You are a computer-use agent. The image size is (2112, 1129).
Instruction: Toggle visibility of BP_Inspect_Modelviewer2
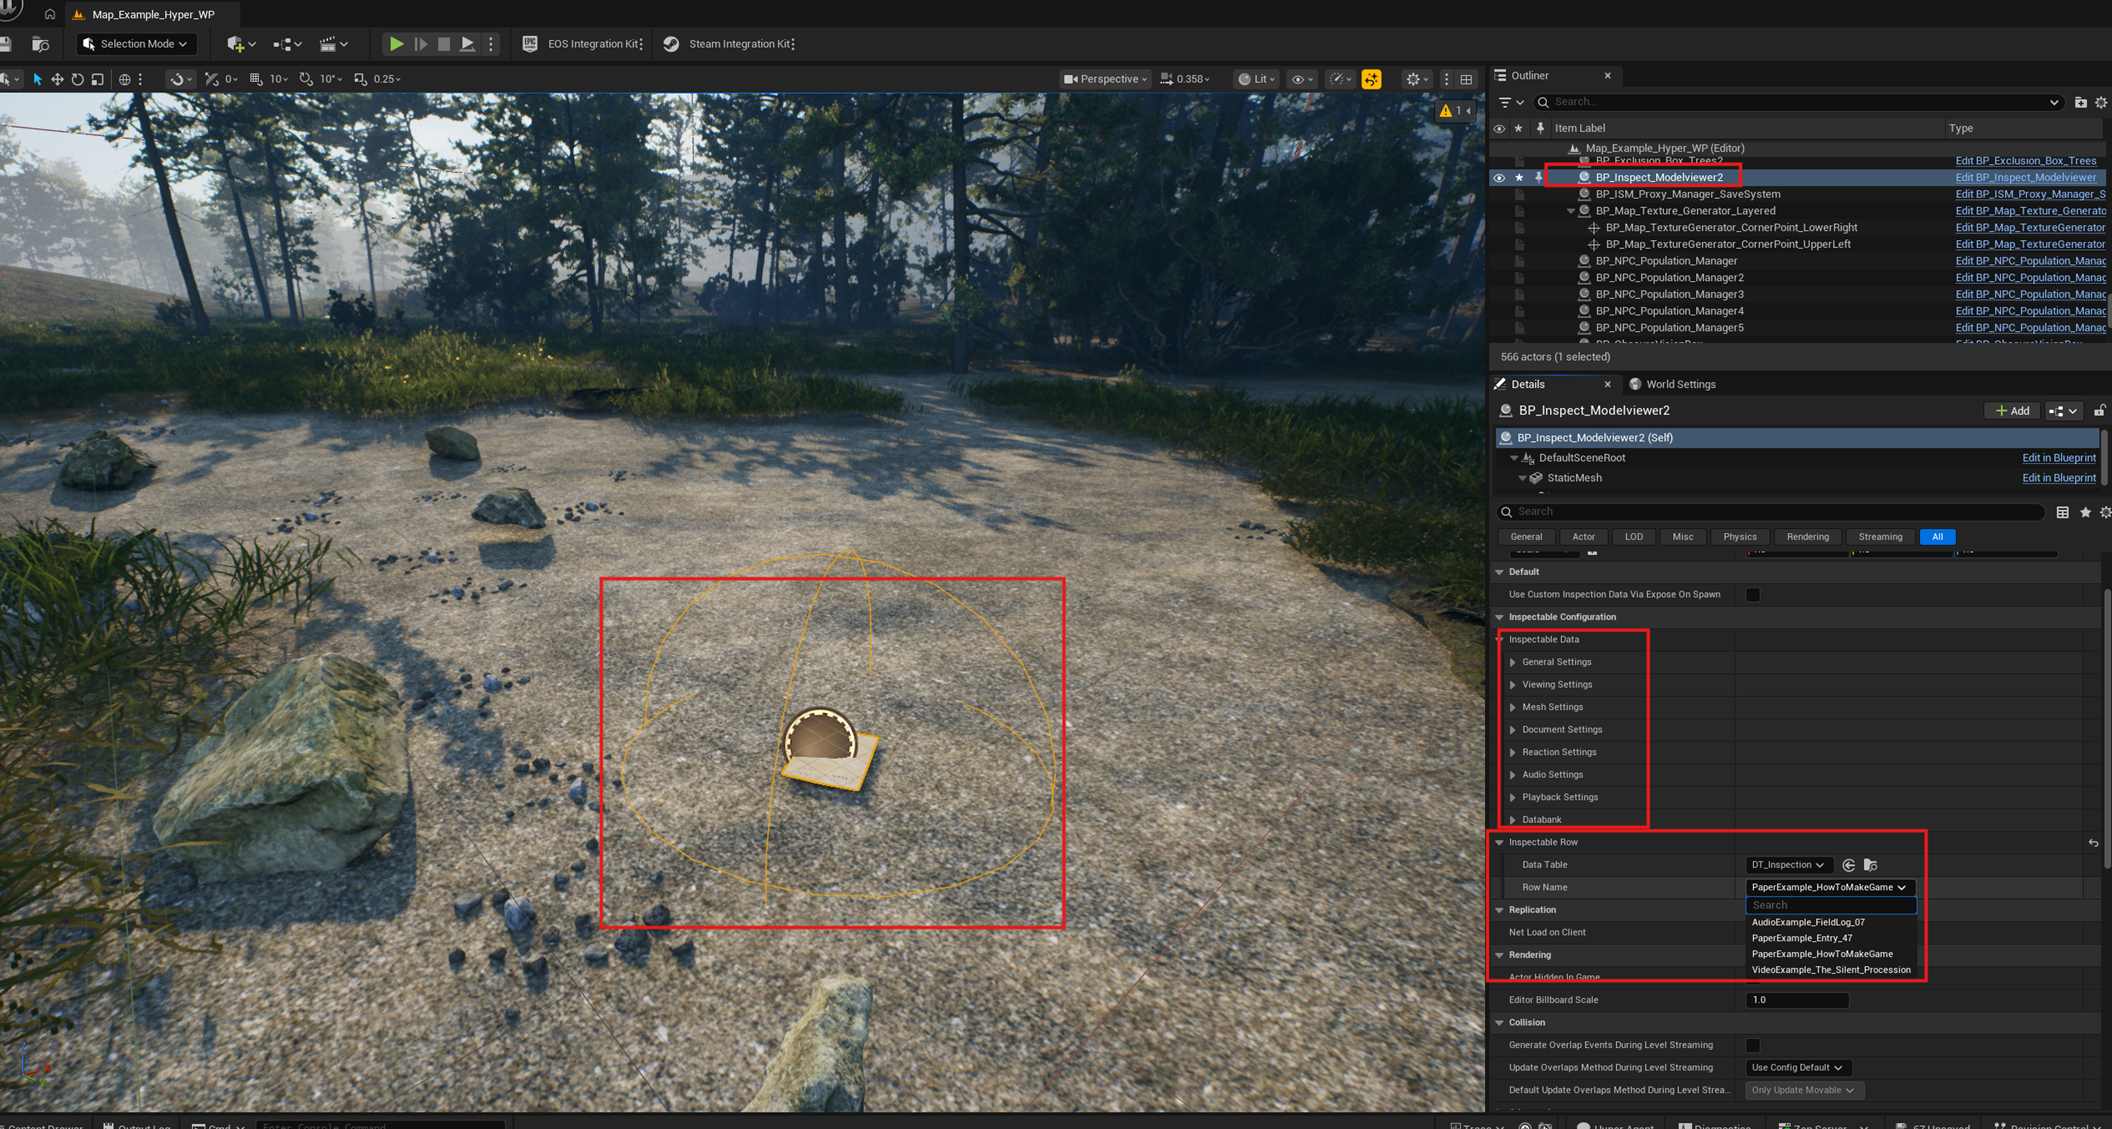[1498, 177]
